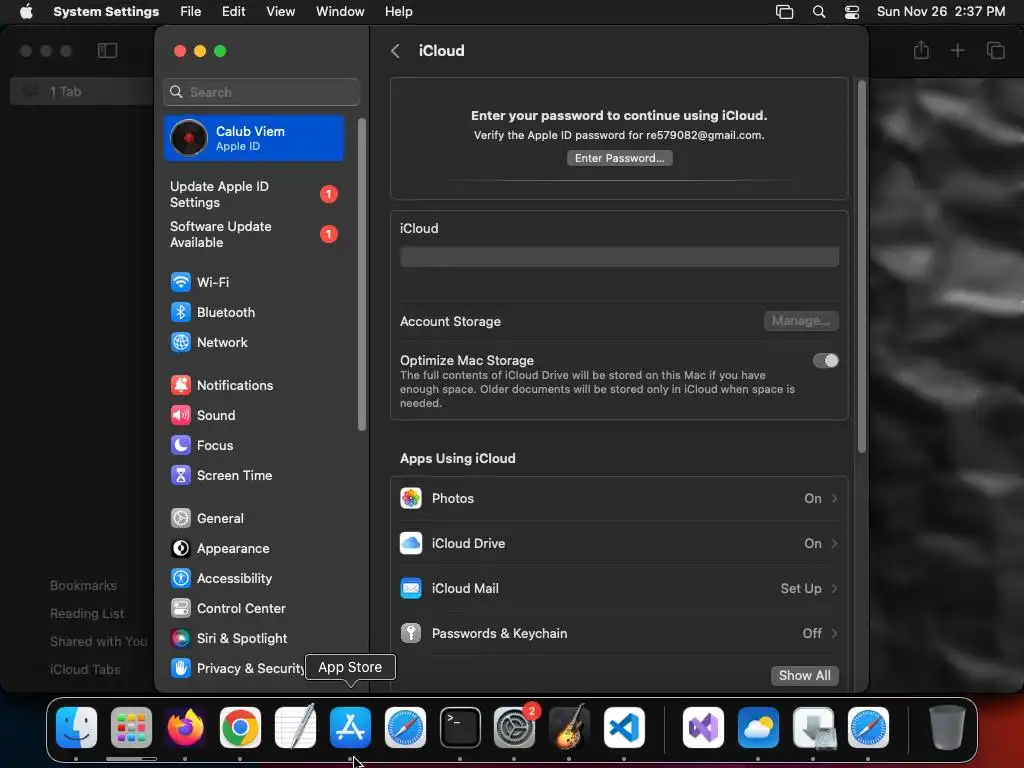
Task: Click the Enter Password button
Action: coord(619,158)
